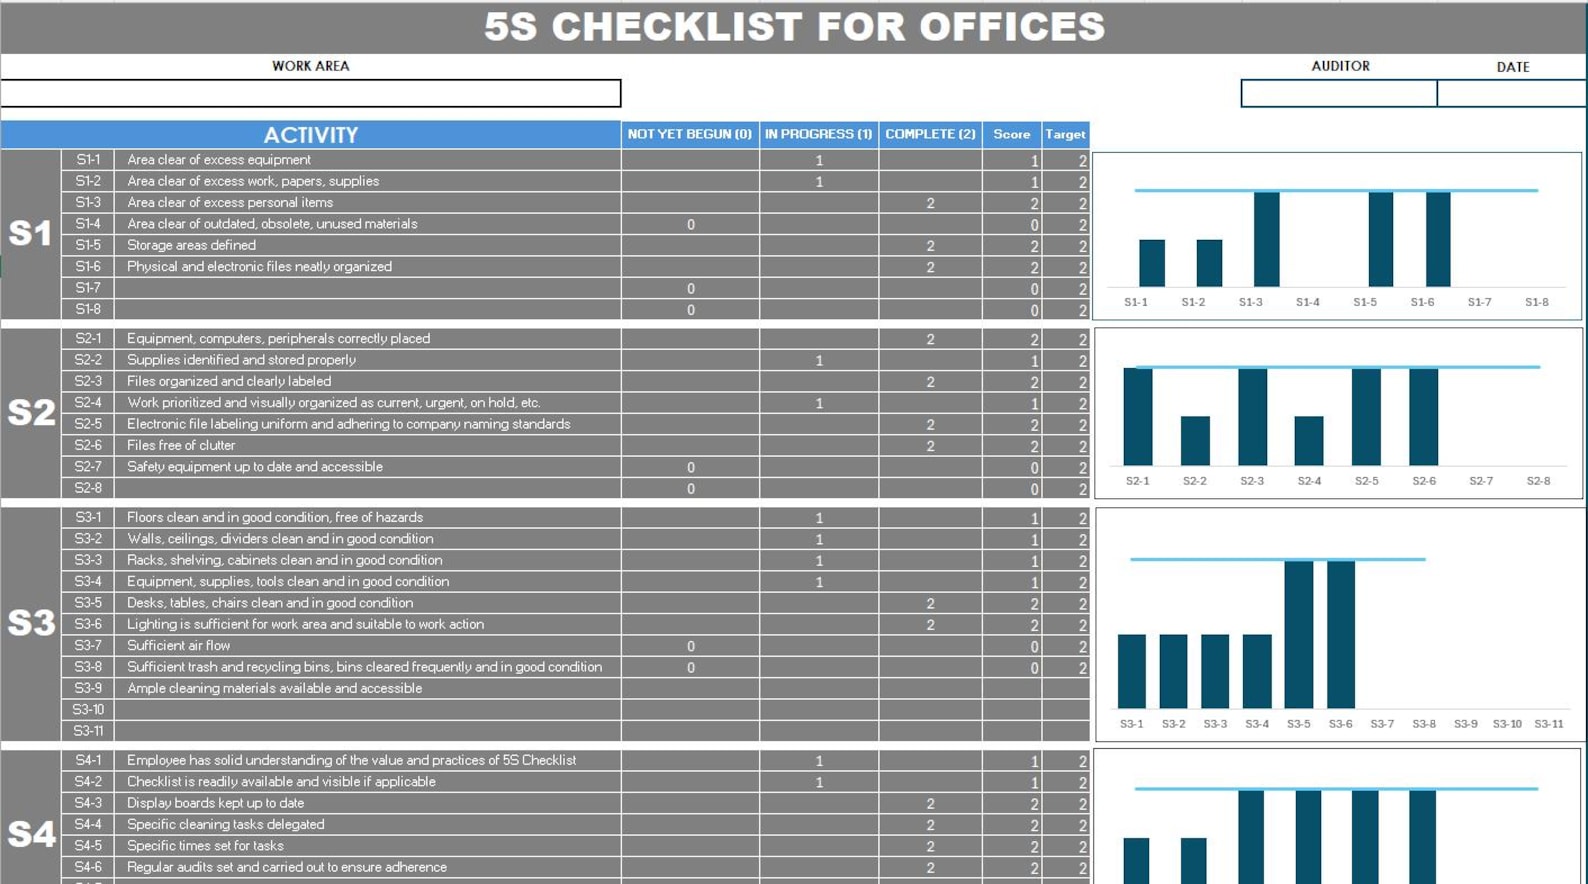
Task: Click 'Area clear of excess work, papers, supplies'
Action: 367,181
